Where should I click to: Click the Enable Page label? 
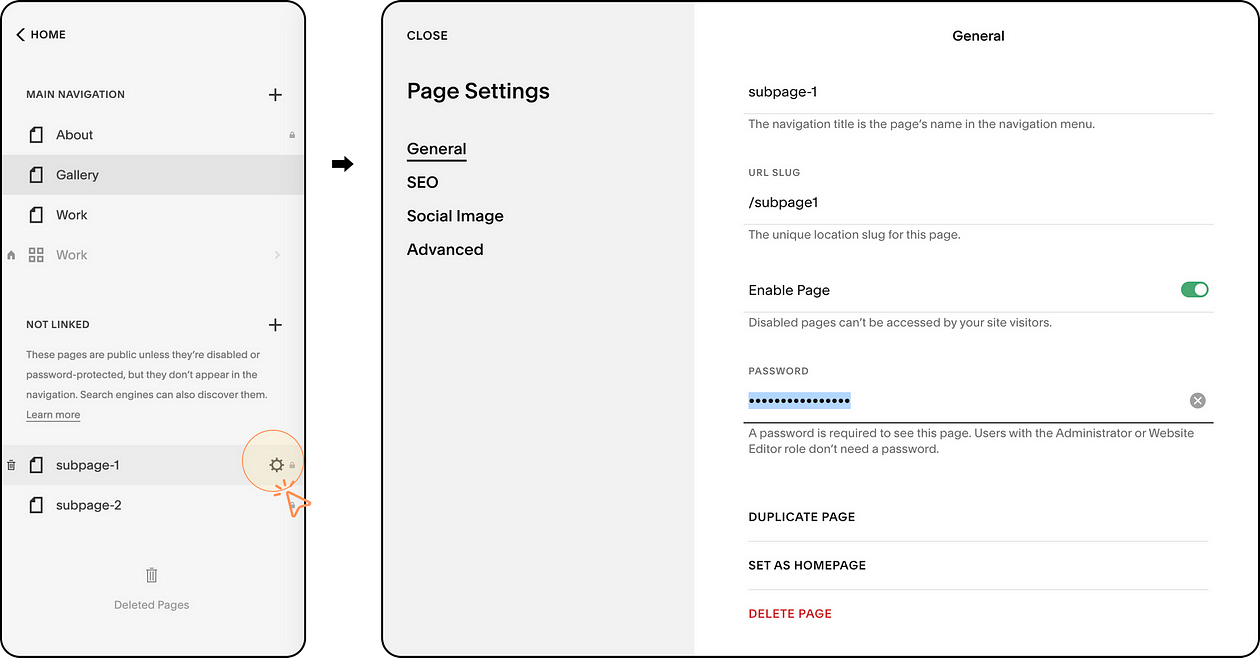(789, 290)
